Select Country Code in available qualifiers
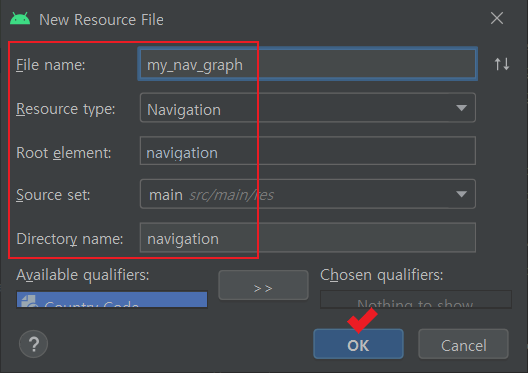 coord(112,300)
